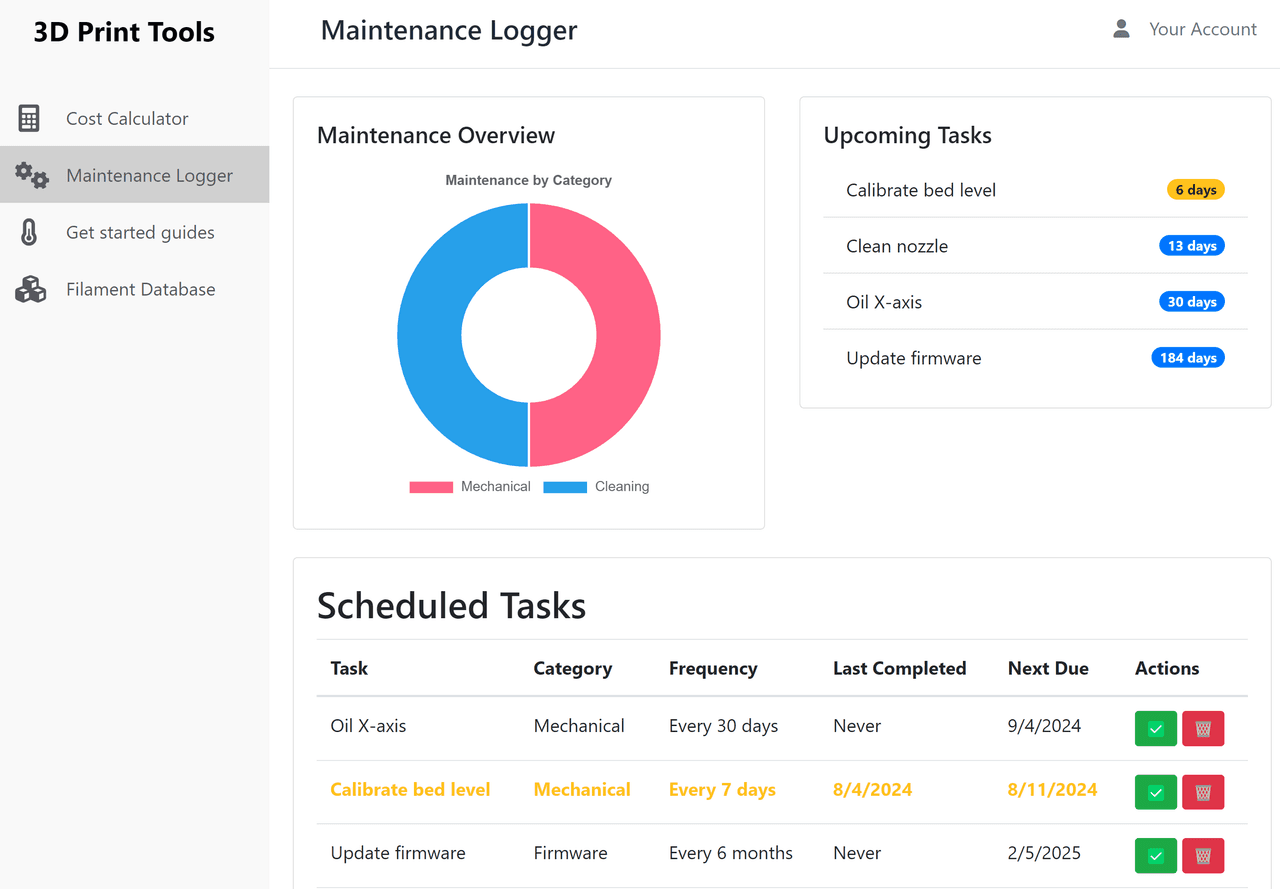Open Your Account link
This screenshot has height=889, width=1280.
click(1202, 29)
